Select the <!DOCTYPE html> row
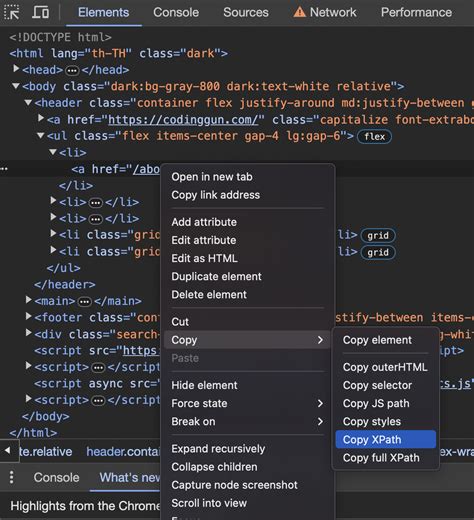474x520 pixels. coord(61,37)
